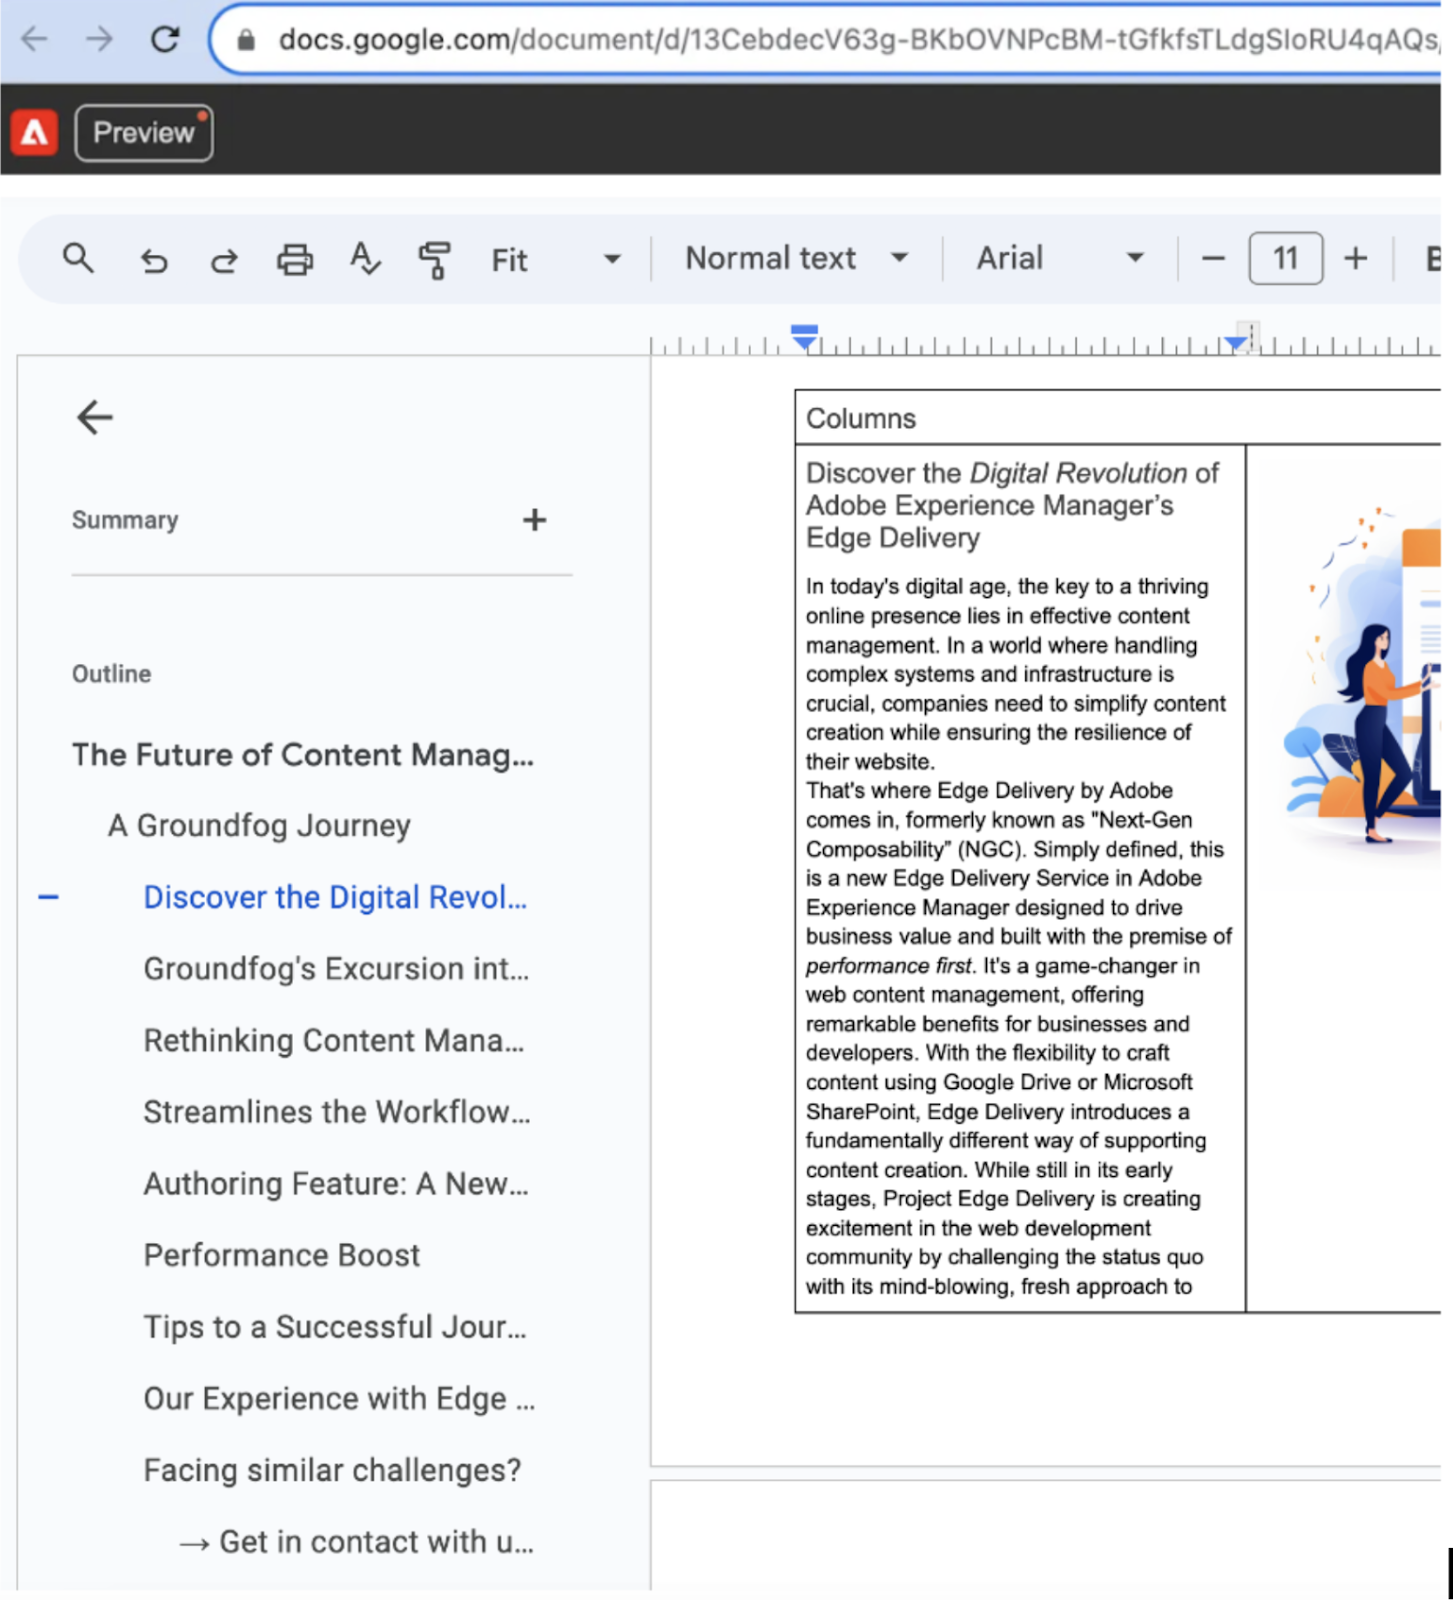Jump to 'Streamlines the Workflow...' outline item
This screenshot has height=1600, width=1453.
click(337, 1112)
